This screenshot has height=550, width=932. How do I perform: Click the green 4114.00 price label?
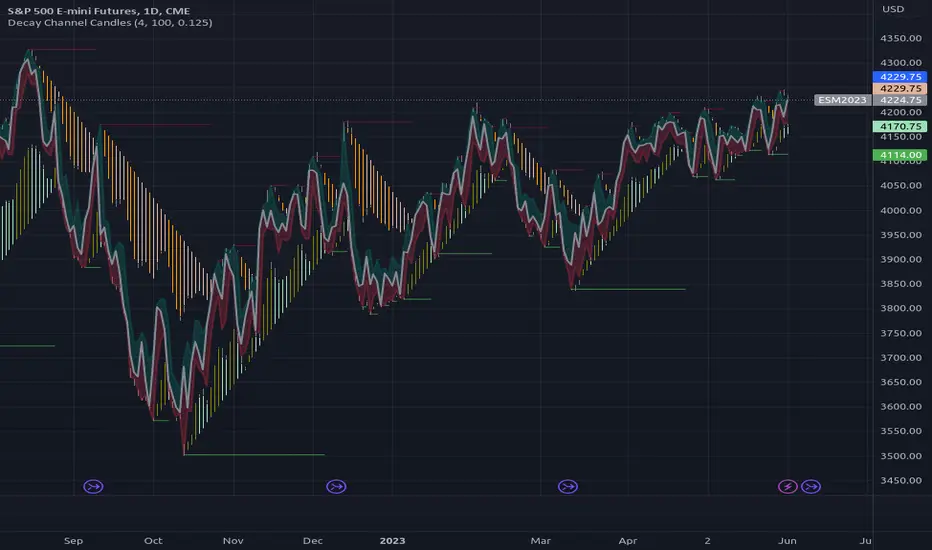(x=900, y=155)
